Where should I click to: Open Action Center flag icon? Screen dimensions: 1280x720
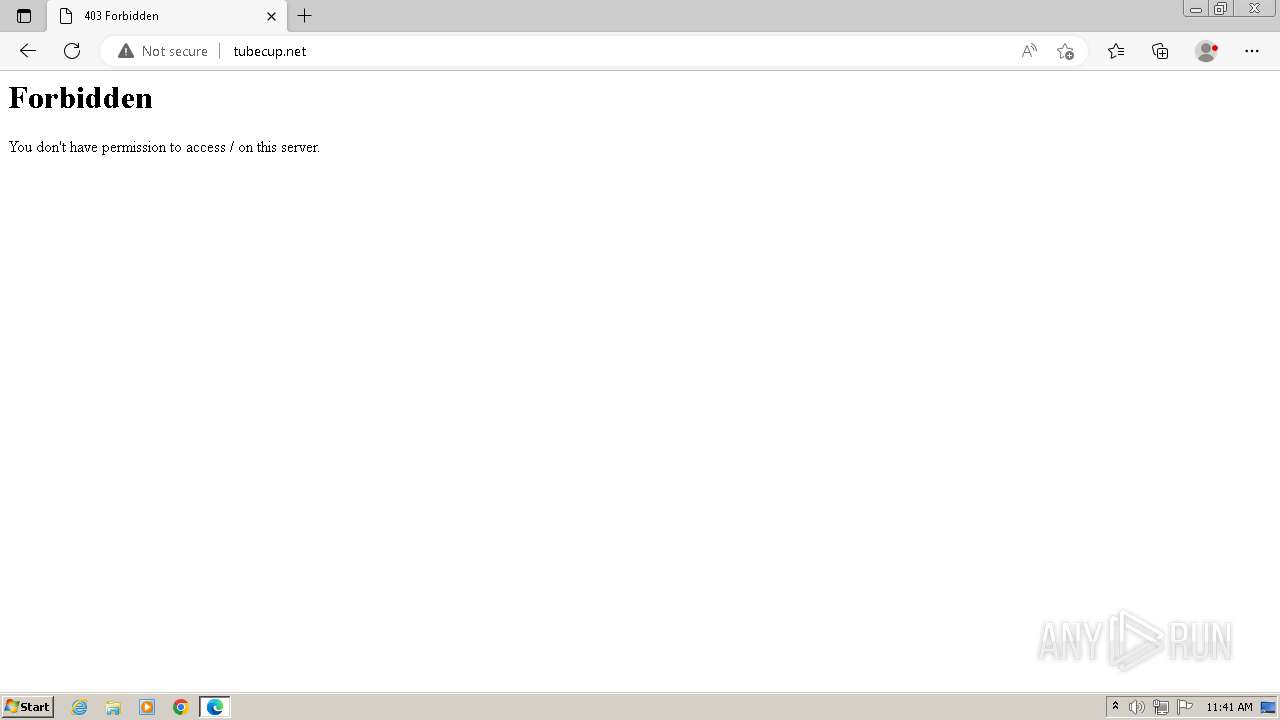[1185, 707]
